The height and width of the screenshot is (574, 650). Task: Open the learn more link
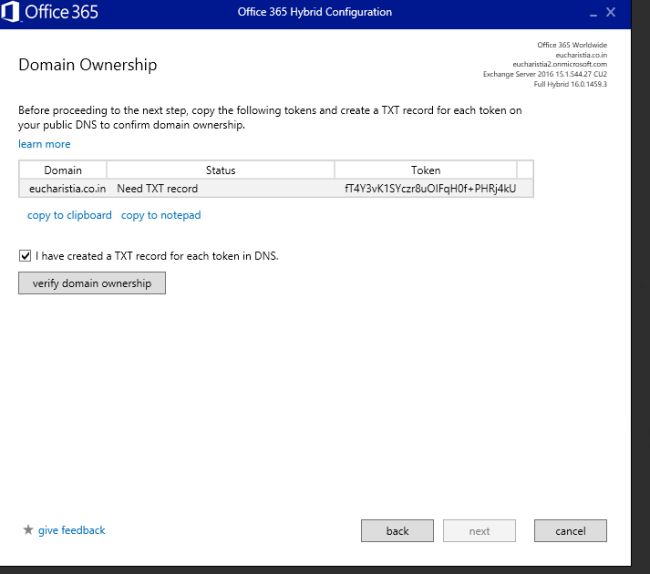(x=44, y=144)
